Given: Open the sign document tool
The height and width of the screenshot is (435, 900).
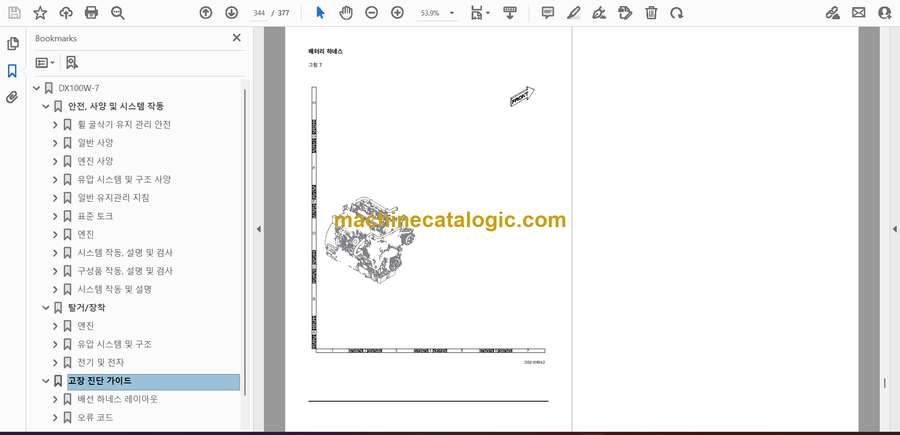Looking at the screenshot, I should point(599,13).
